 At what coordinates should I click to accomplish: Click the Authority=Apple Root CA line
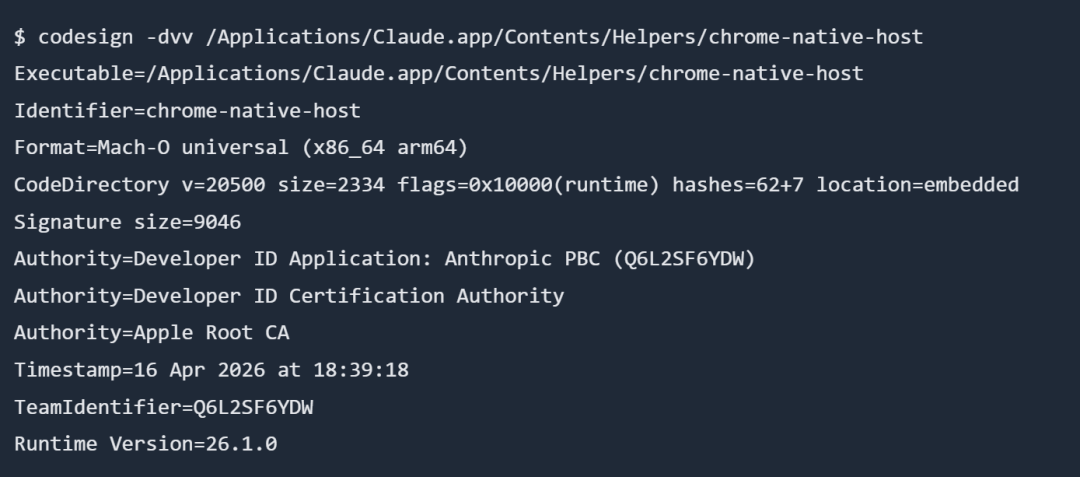click(x=151, y=333)
